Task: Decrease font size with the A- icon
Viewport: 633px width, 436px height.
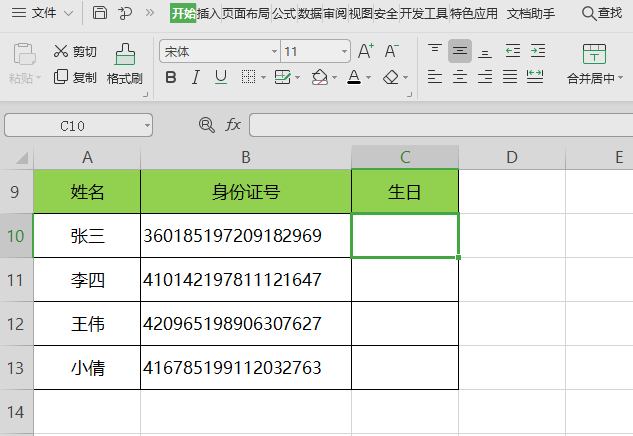Action: click(392, 51)
